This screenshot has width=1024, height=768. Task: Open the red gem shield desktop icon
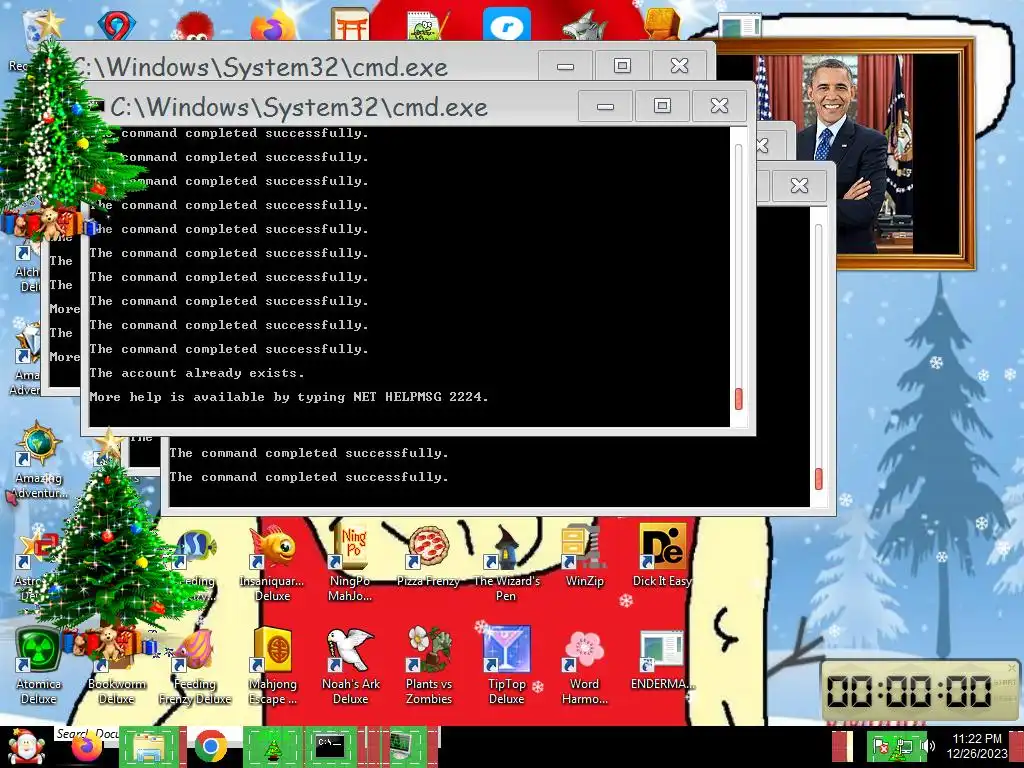pos(117,26)
